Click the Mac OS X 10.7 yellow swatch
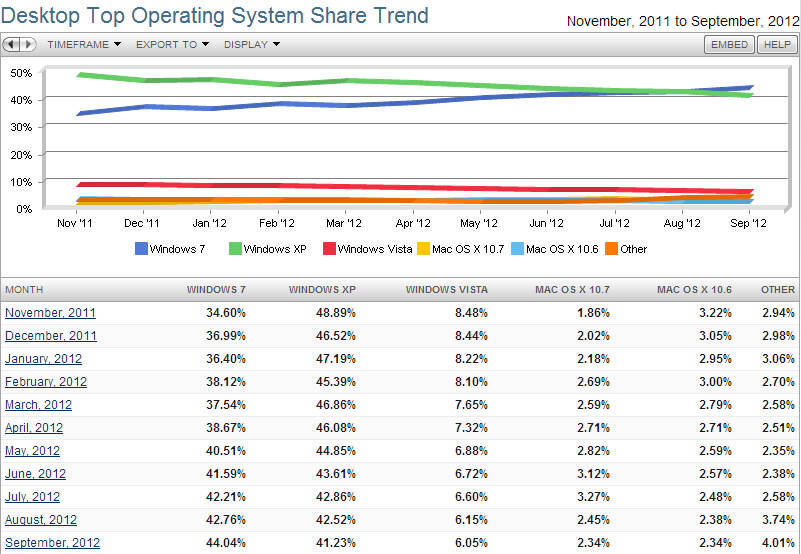This screenshot has height=554, width=801. (423, 249)
